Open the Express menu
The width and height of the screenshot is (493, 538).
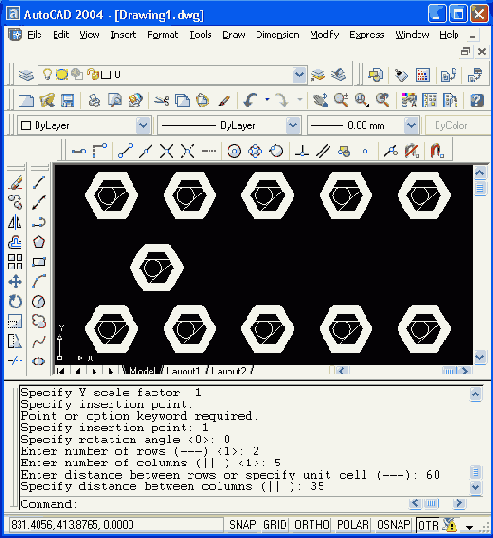click(x=366, y=35)
